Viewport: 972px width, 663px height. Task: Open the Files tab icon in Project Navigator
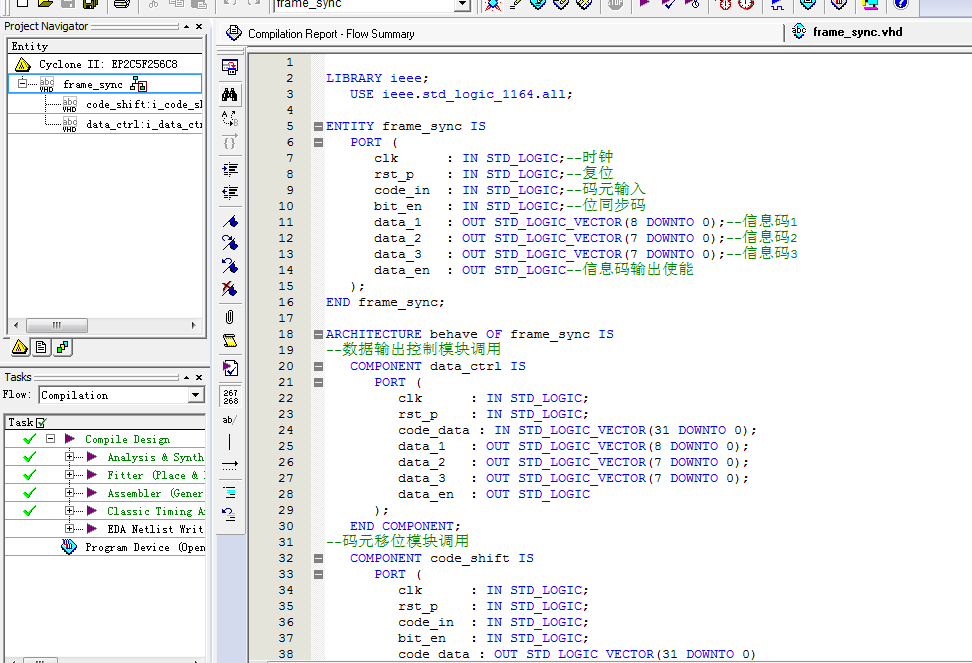[x=41, y=348]
